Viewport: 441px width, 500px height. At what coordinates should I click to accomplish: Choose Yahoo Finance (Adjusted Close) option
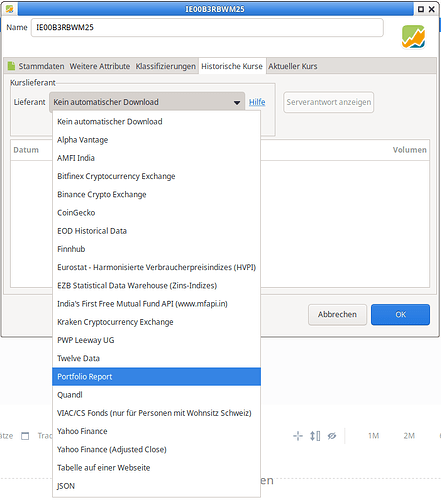coord(156,449)
